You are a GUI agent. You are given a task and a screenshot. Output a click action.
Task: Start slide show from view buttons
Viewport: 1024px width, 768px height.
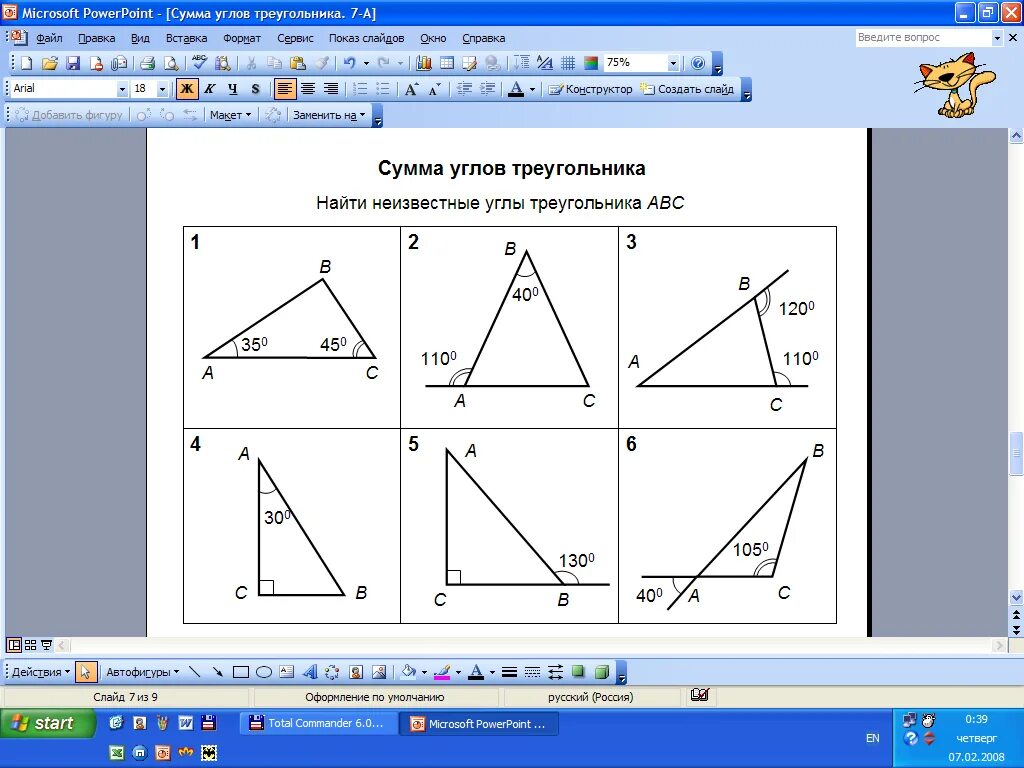(x=46, y=645)
